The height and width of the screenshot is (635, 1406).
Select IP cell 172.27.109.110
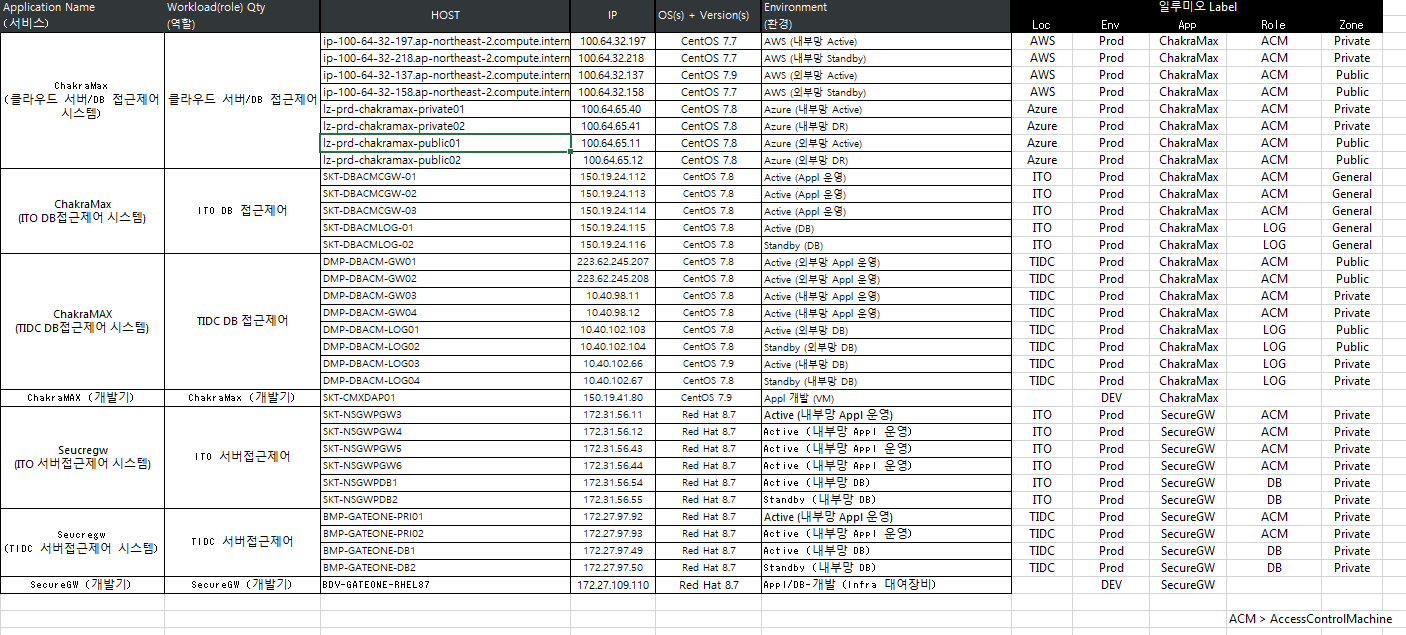(612, 585)
